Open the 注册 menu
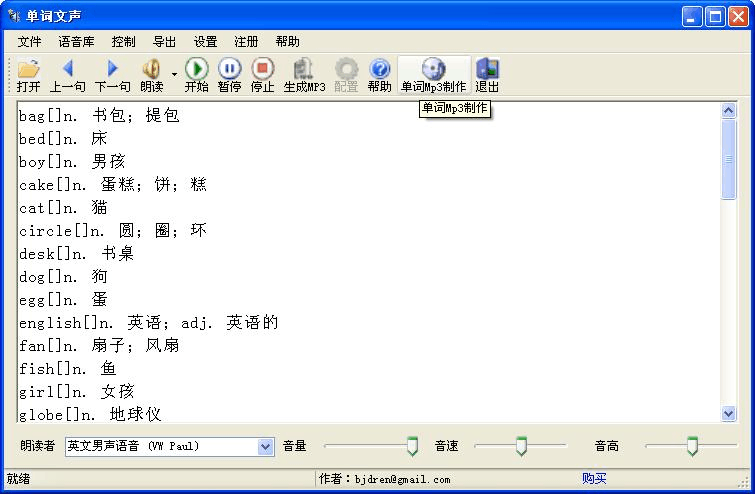The image size is (755, 494). pyautogui.click(x=246, y=42)
